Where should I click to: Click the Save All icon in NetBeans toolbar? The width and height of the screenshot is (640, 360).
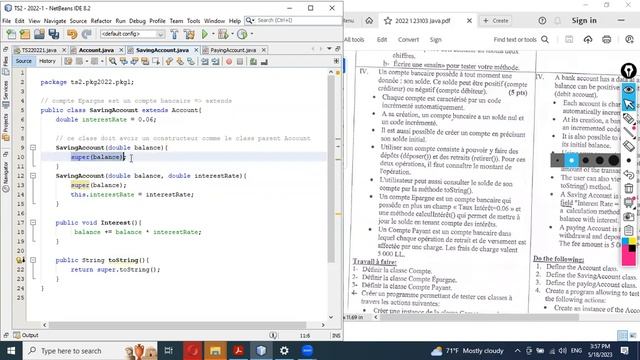click(x=53, y=34)
